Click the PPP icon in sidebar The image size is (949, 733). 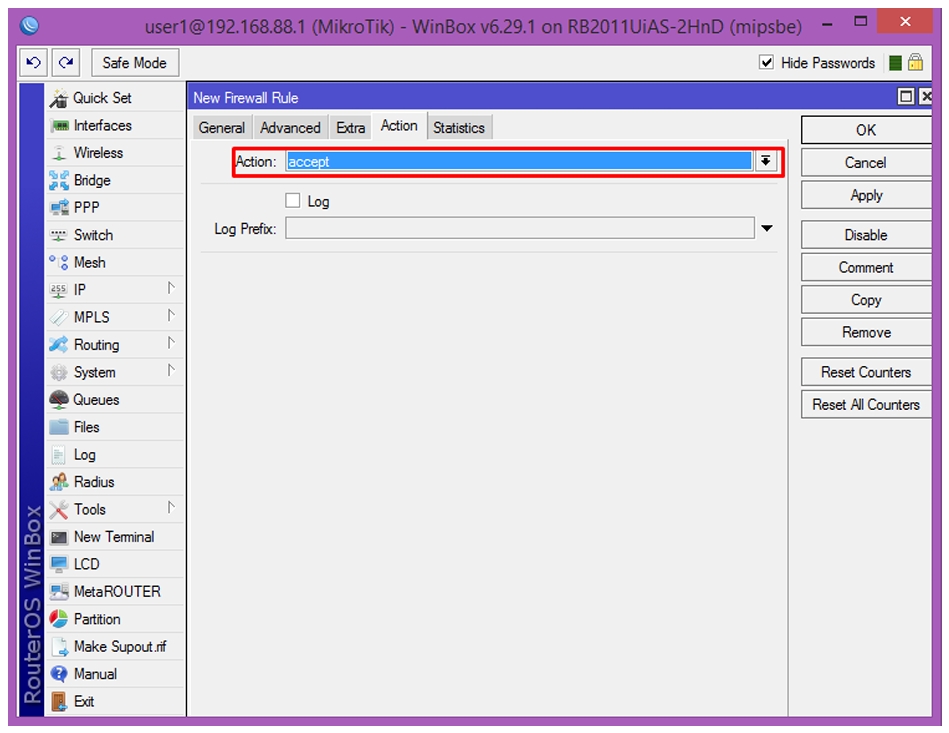pyautogui.click(x=59, y=208)
